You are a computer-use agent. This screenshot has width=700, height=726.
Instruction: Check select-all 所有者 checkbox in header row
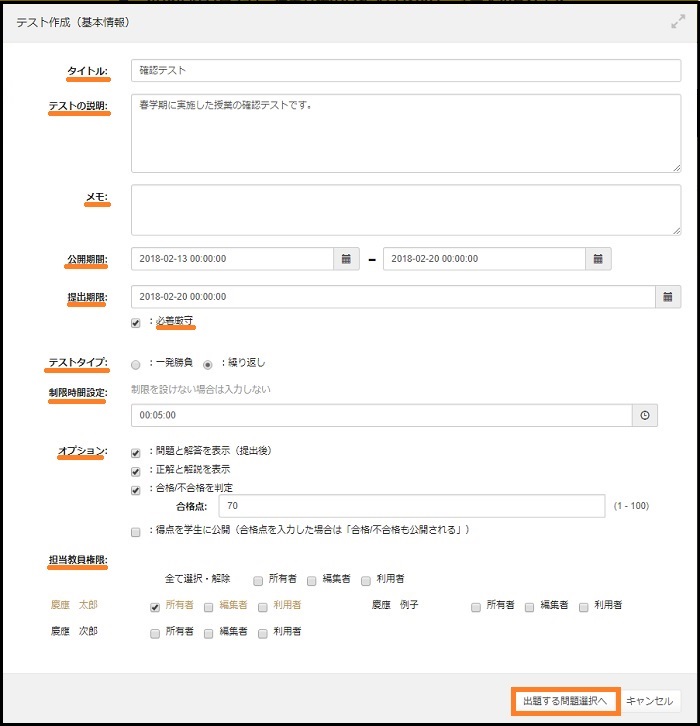click(x=258, y=579)
